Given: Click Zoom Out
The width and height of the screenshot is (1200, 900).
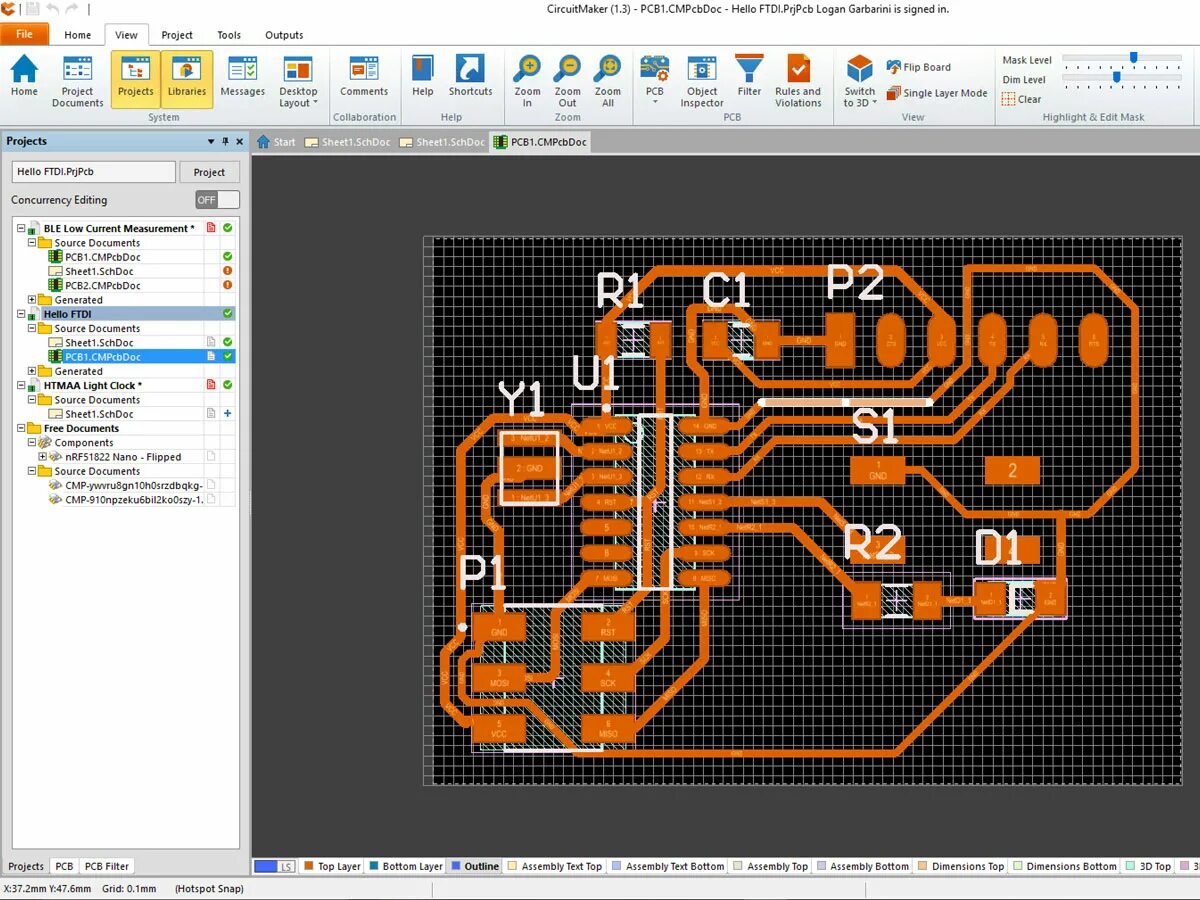Looking at the screenshot, I should [x=567, y=81].
